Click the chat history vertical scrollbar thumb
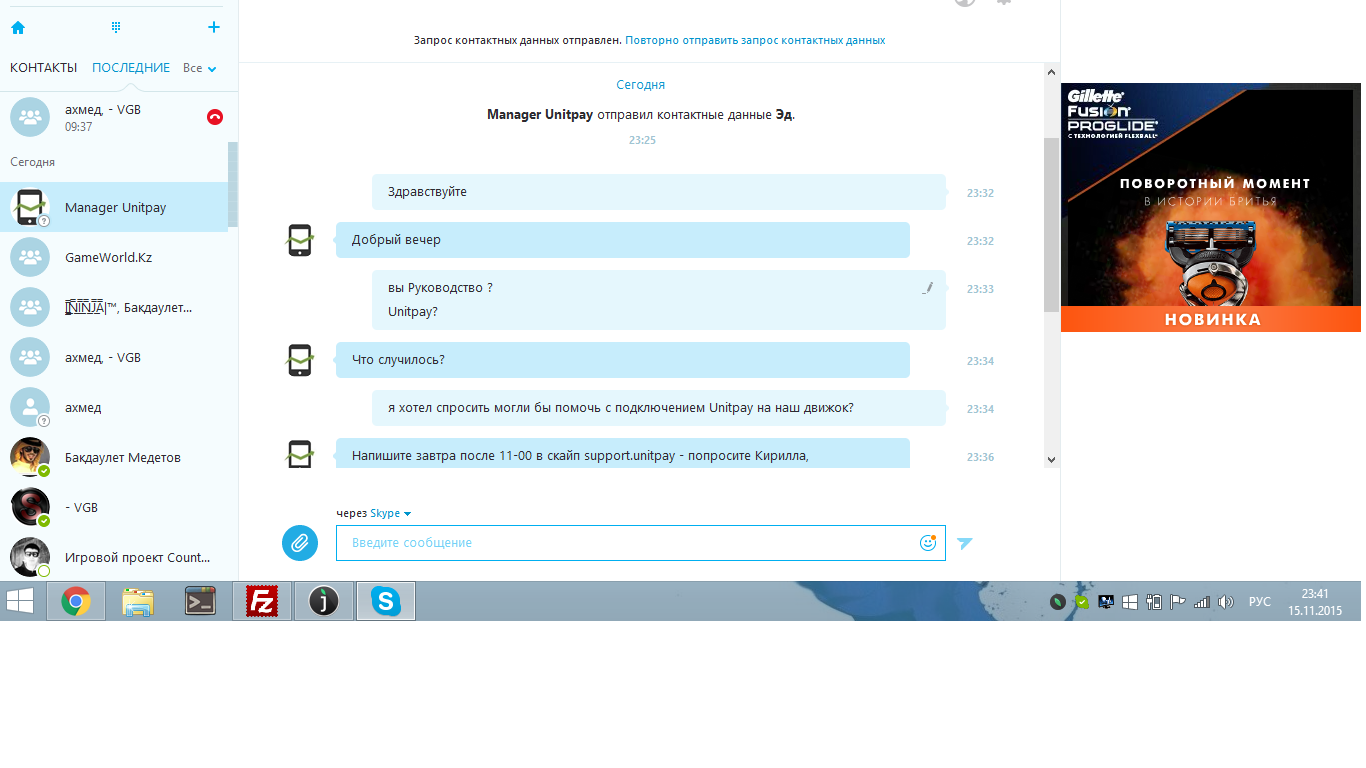This screenshot has width=1366, height=768. (1050, 225)
